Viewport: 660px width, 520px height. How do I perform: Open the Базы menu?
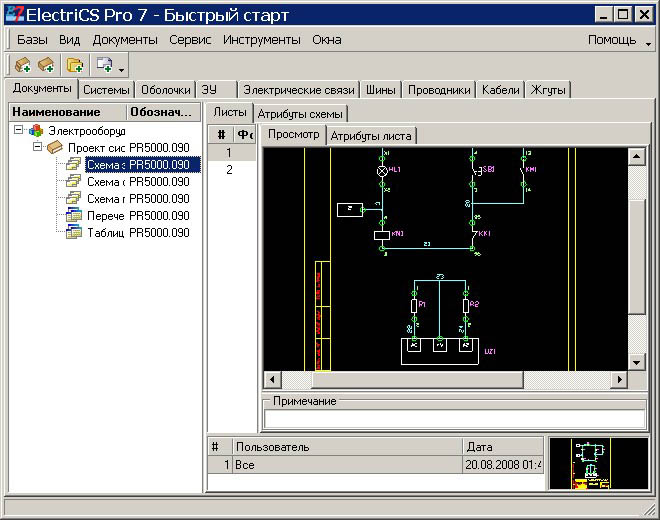(32, 40)
